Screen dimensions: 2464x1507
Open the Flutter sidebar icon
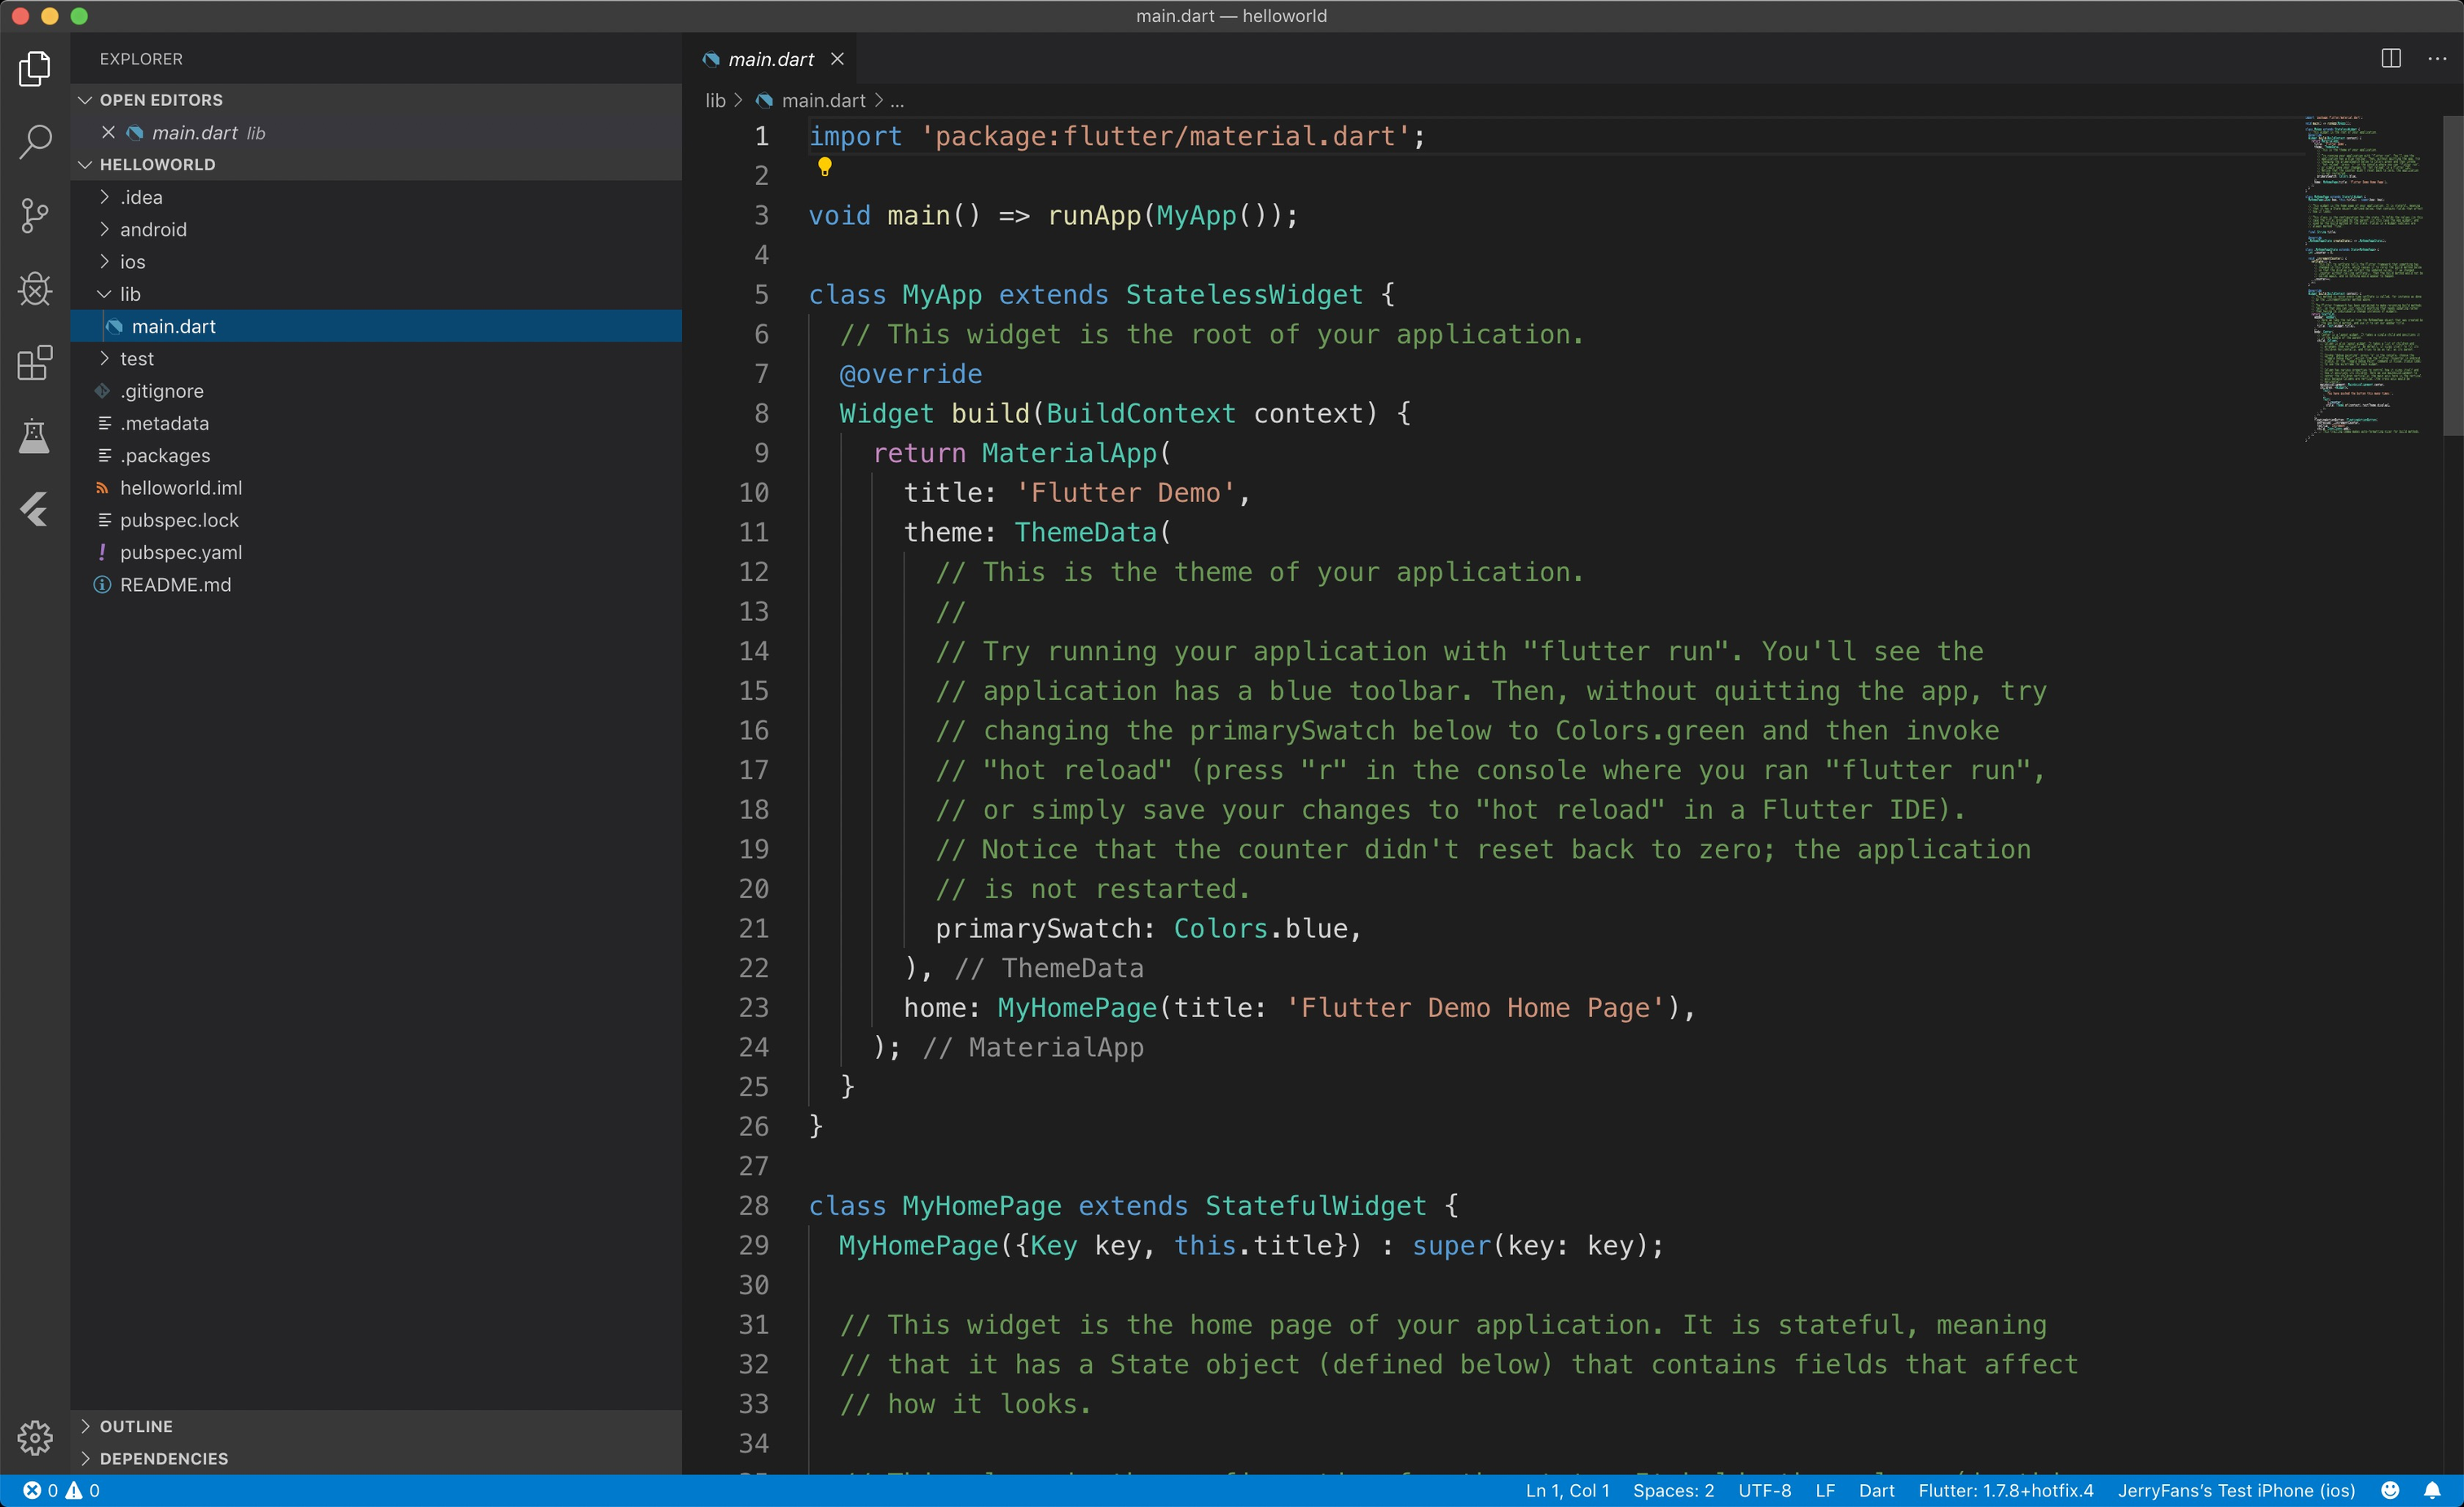click(x=35, y=509)
